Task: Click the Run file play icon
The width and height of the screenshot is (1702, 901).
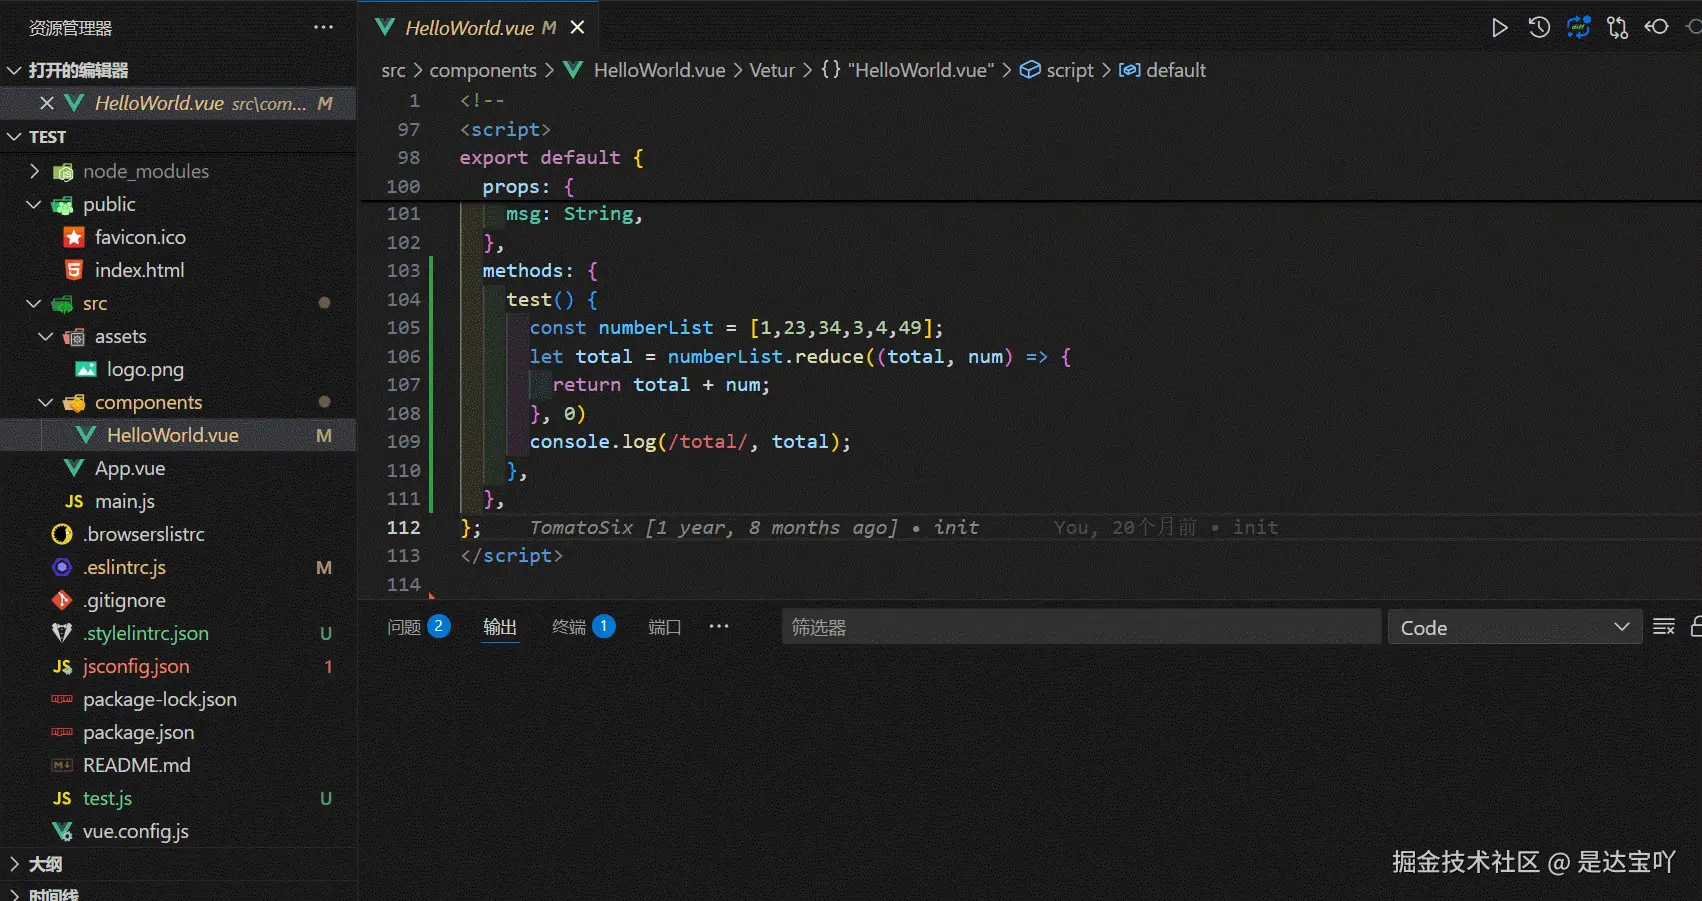Action: click(x=1499, y=27)
